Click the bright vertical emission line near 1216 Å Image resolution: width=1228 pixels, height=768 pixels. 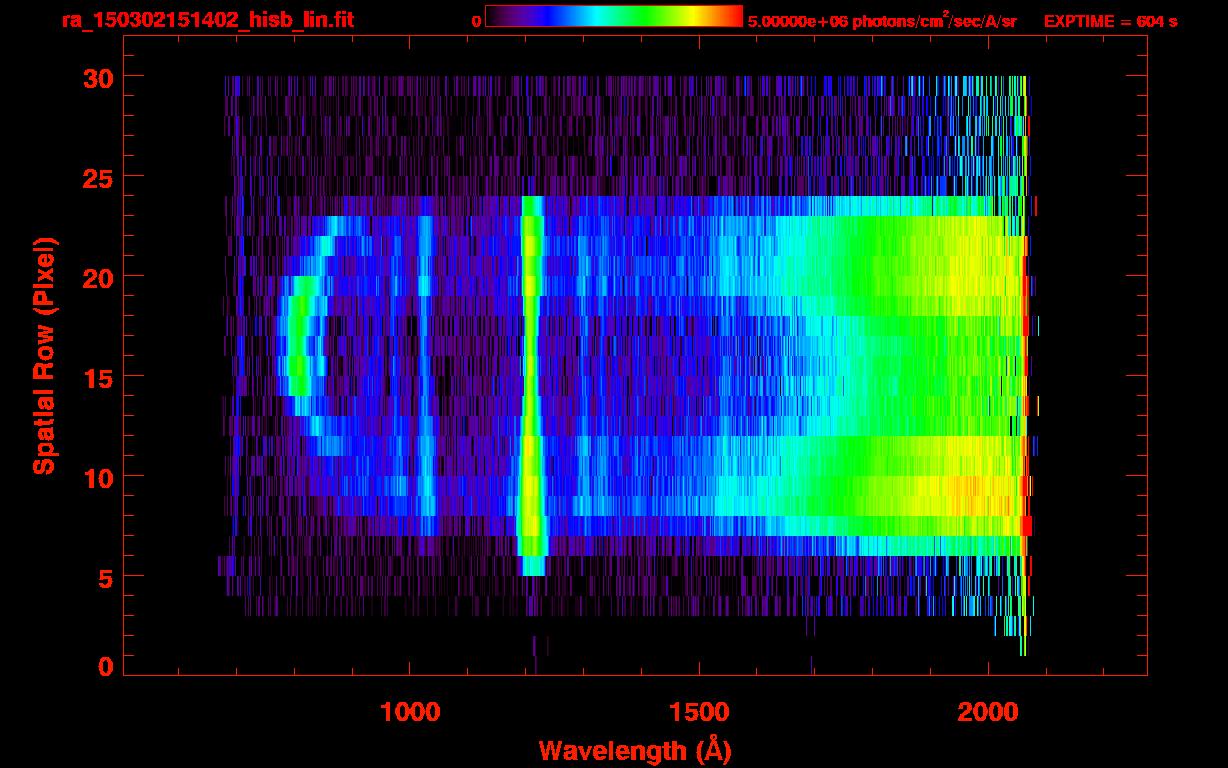(x=533, y=385)
